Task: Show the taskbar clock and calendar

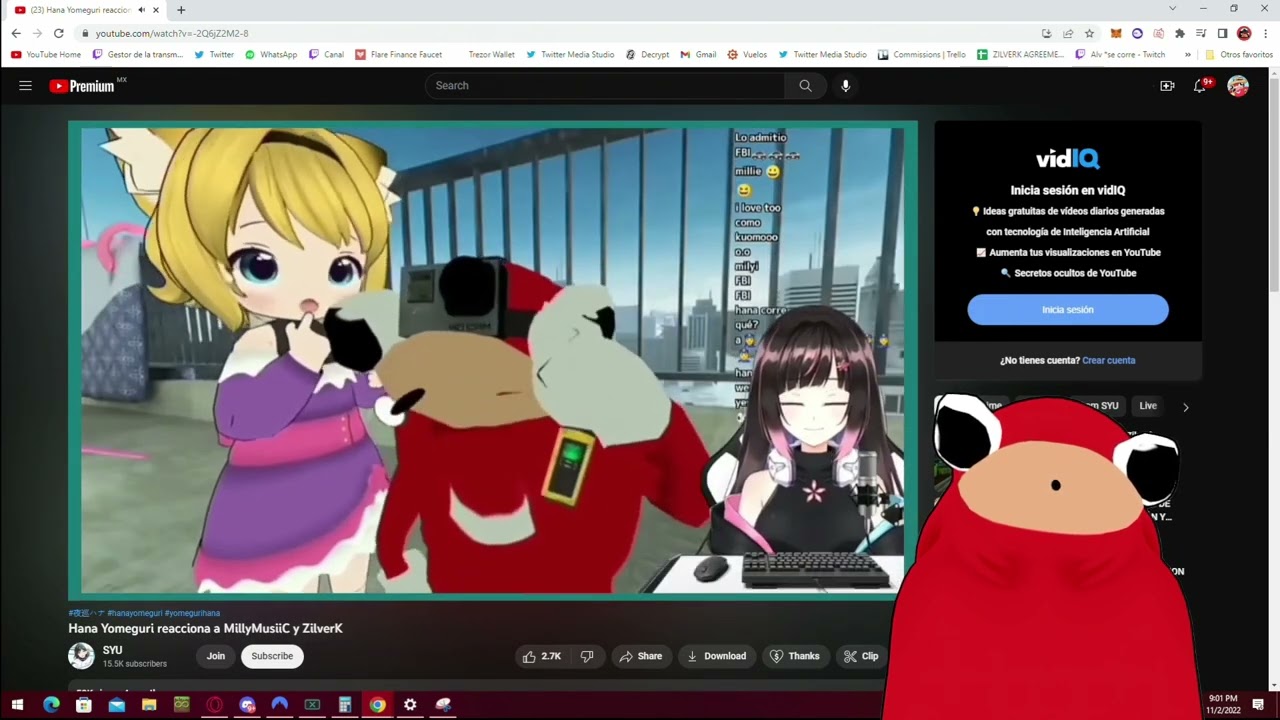Action: point(1223,705)
